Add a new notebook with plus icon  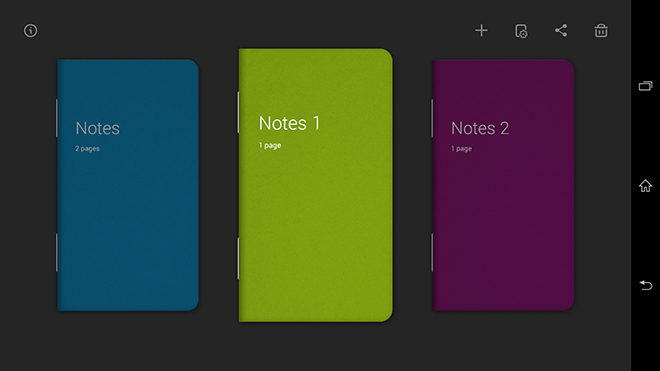[482, 30]
